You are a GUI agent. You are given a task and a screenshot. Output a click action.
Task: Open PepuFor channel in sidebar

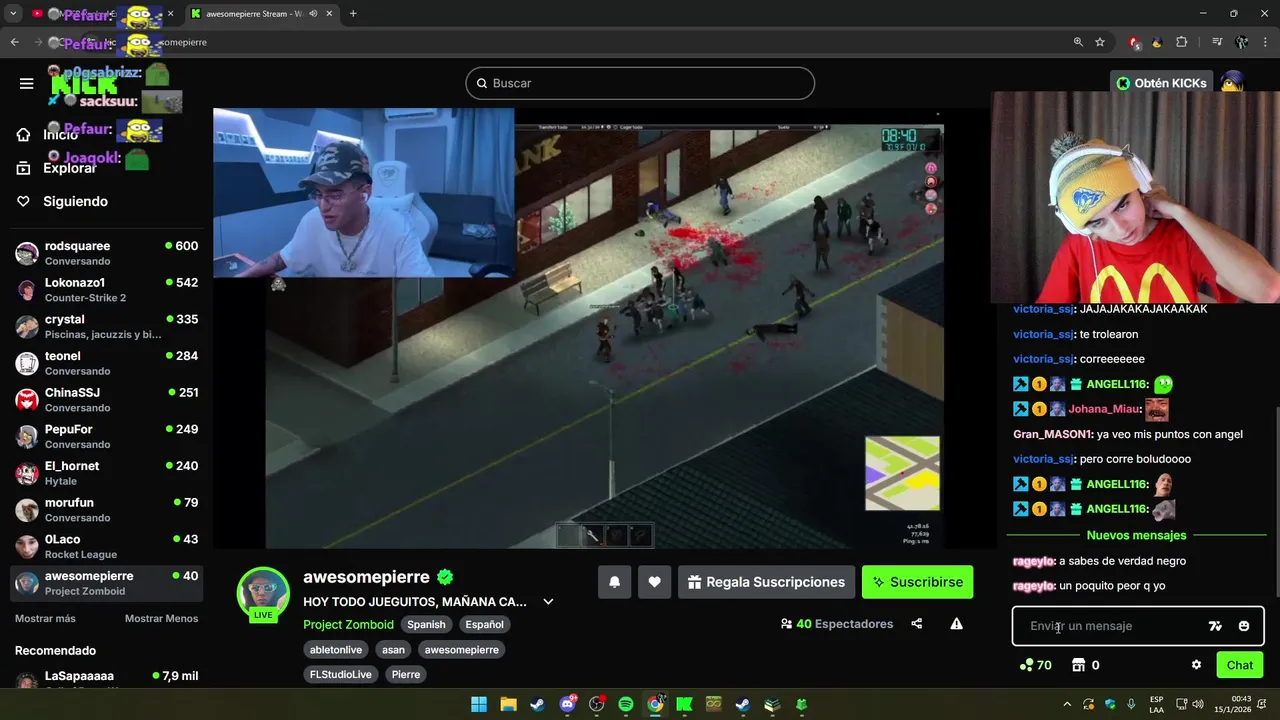[x=106, y=436]
